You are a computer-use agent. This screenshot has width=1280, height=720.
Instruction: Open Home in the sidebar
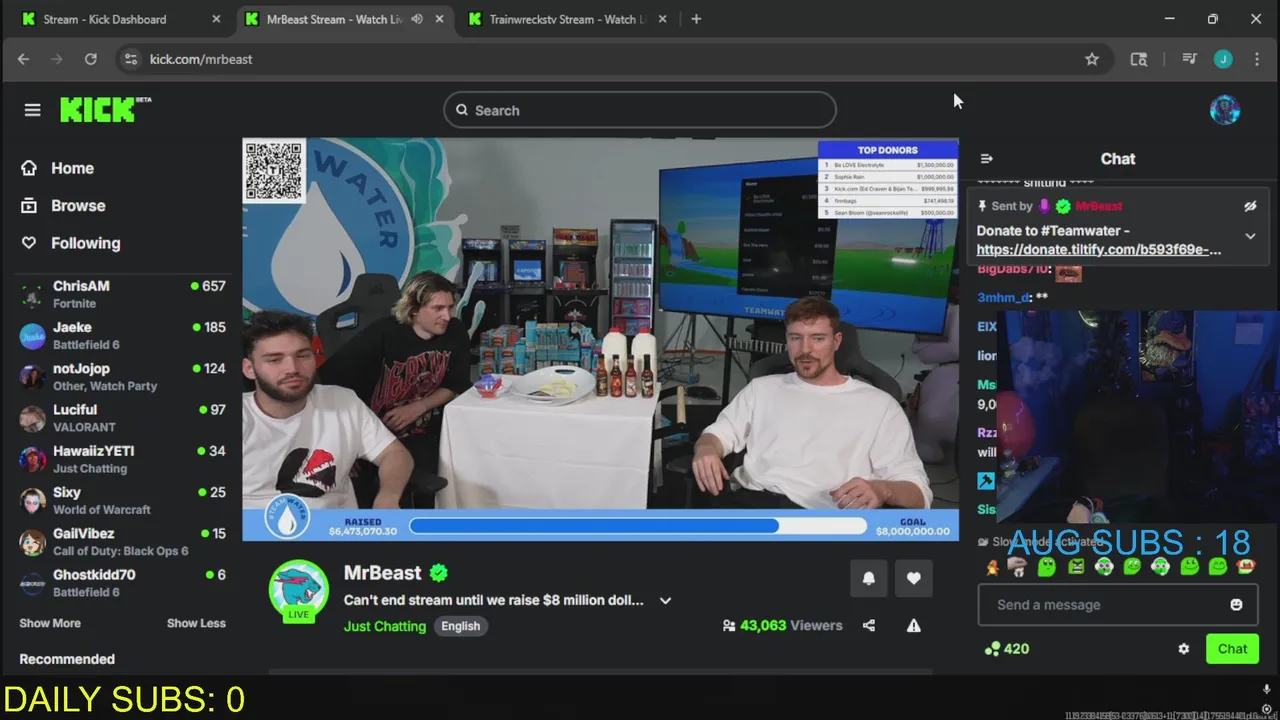72,168
